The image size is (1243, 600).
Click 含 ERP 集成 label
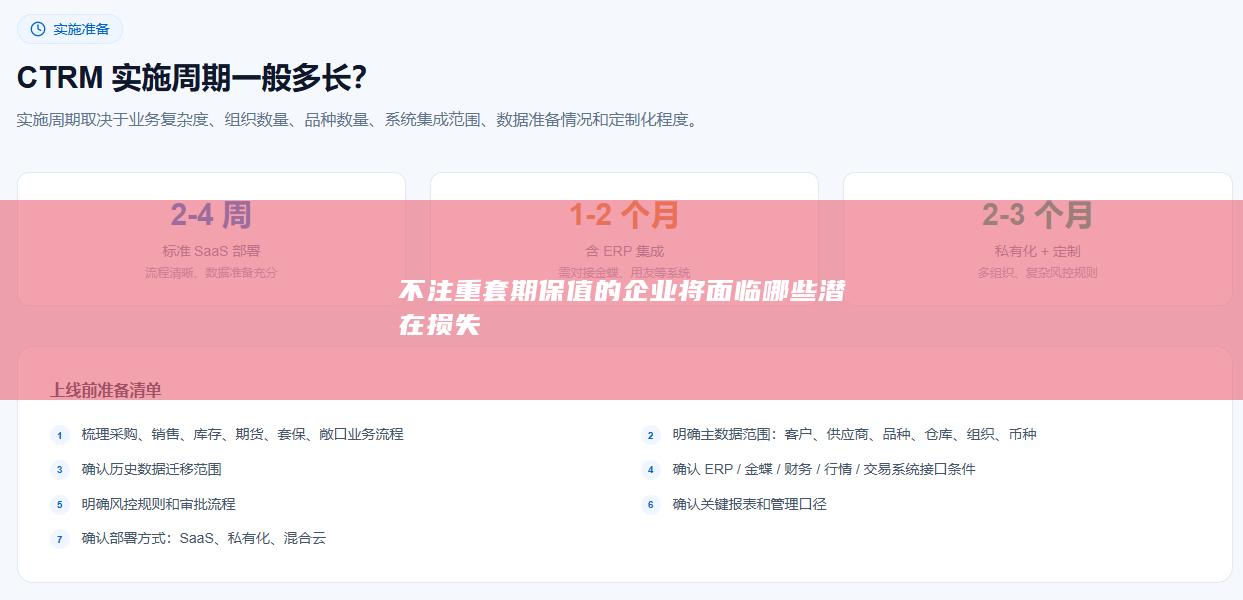point(624,251)
